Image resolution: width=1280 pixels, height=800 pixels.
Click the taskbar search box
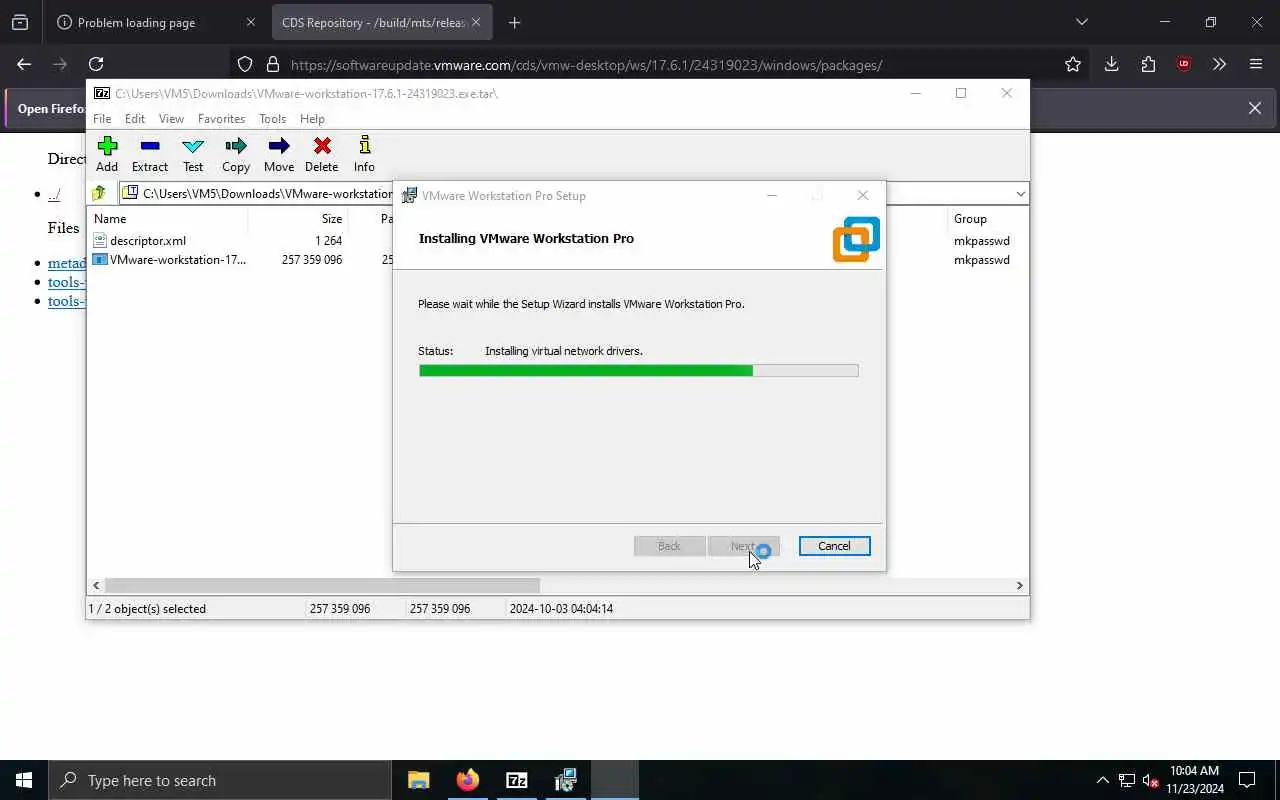(220, 780)
